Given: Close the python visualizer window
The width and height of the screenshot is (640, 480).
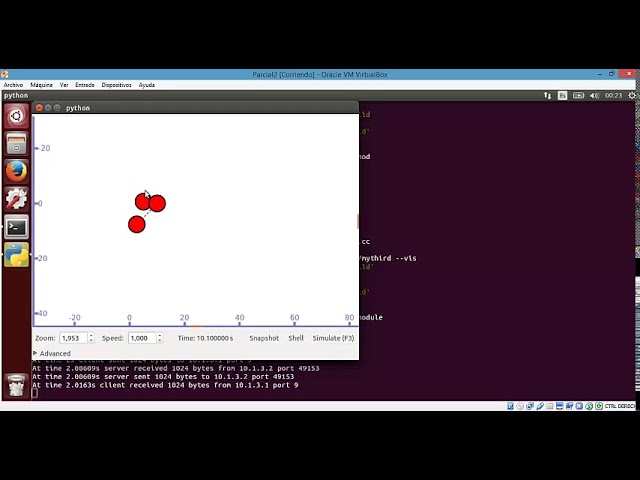Looking at the screenshot, I should pyautogui.click(x=39, y=108).
